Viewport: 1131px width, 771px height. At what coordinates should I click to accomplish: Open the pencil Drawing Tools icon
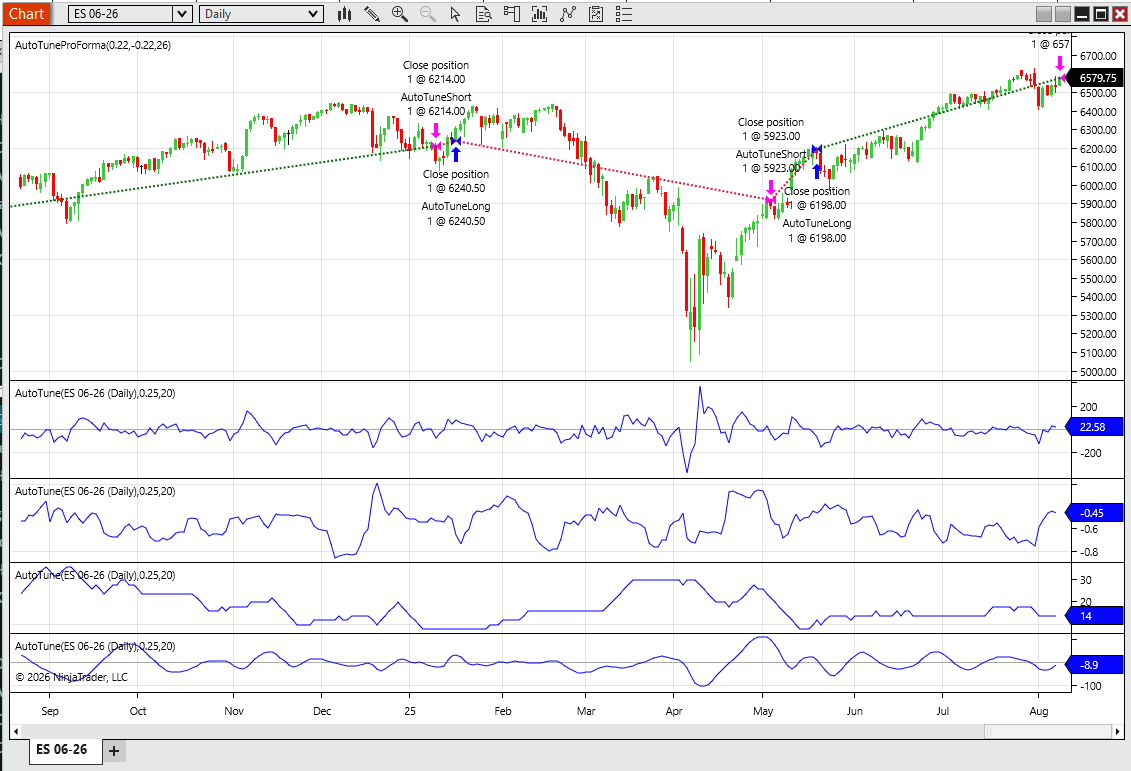click(x=372, y=14)
